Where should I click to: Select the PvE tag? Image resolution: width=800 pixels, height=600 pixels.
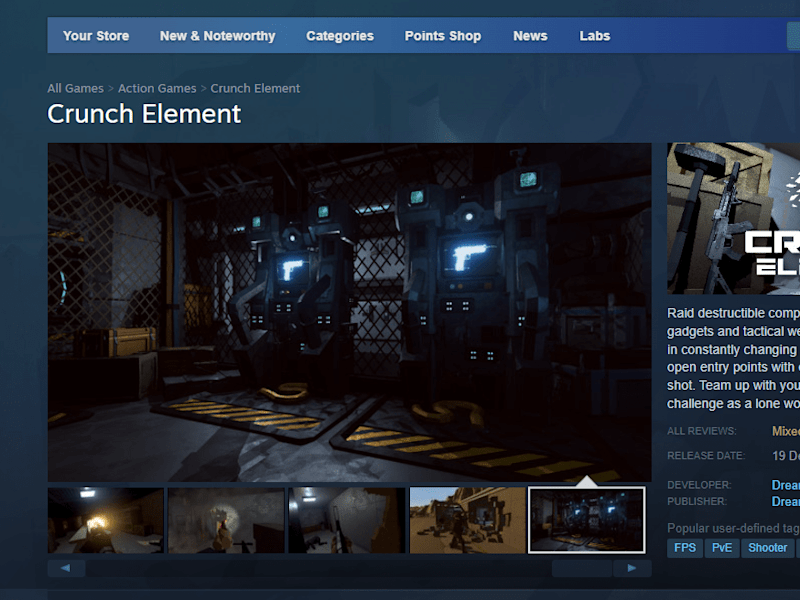click(722, 548)
